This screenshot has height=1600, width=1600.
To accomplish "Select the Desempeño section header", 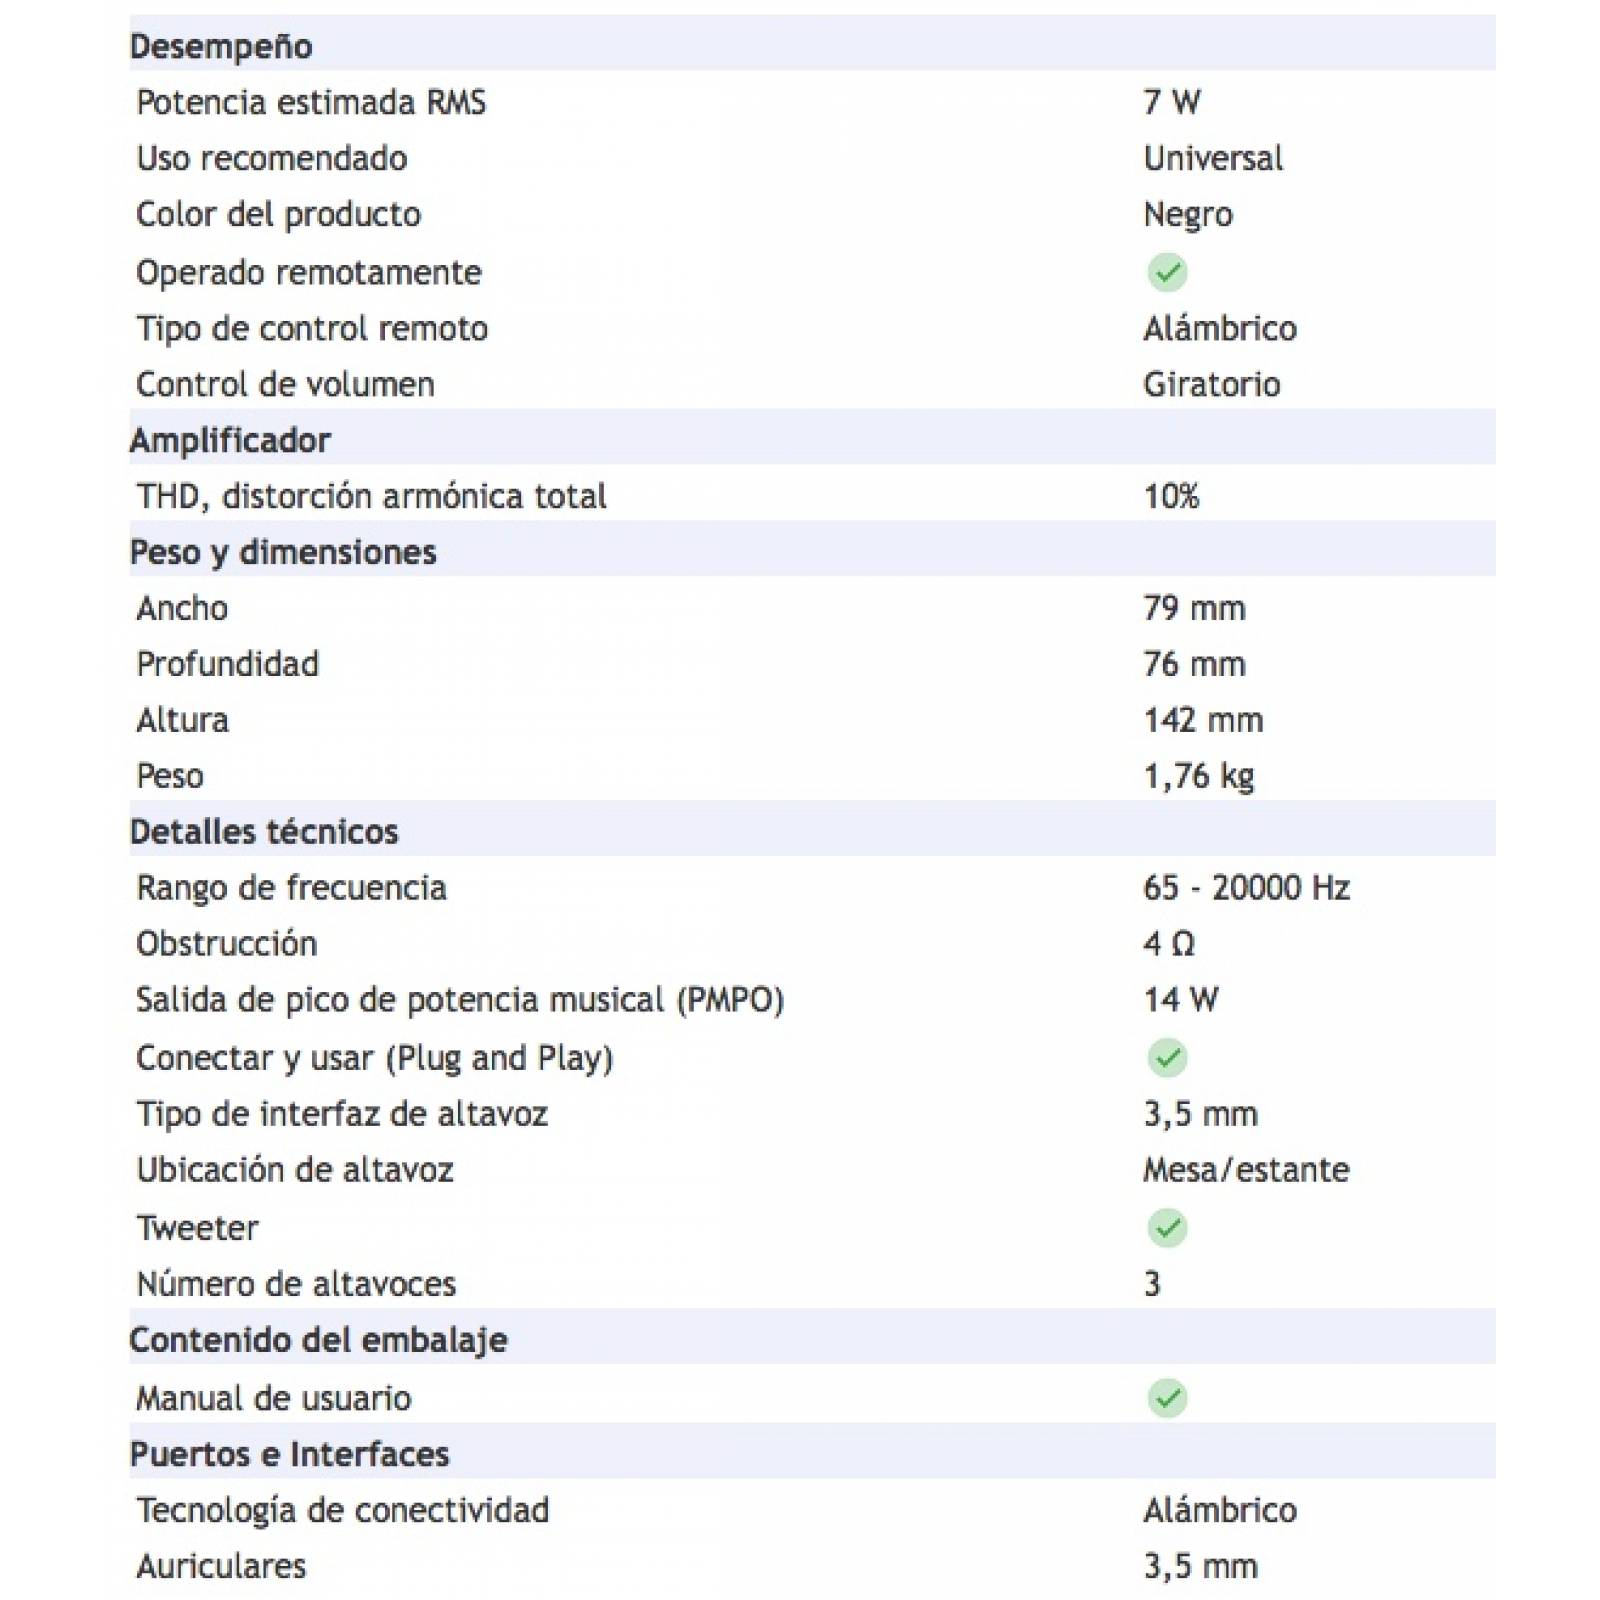I will pyautogui.click(x=221, y=46).
